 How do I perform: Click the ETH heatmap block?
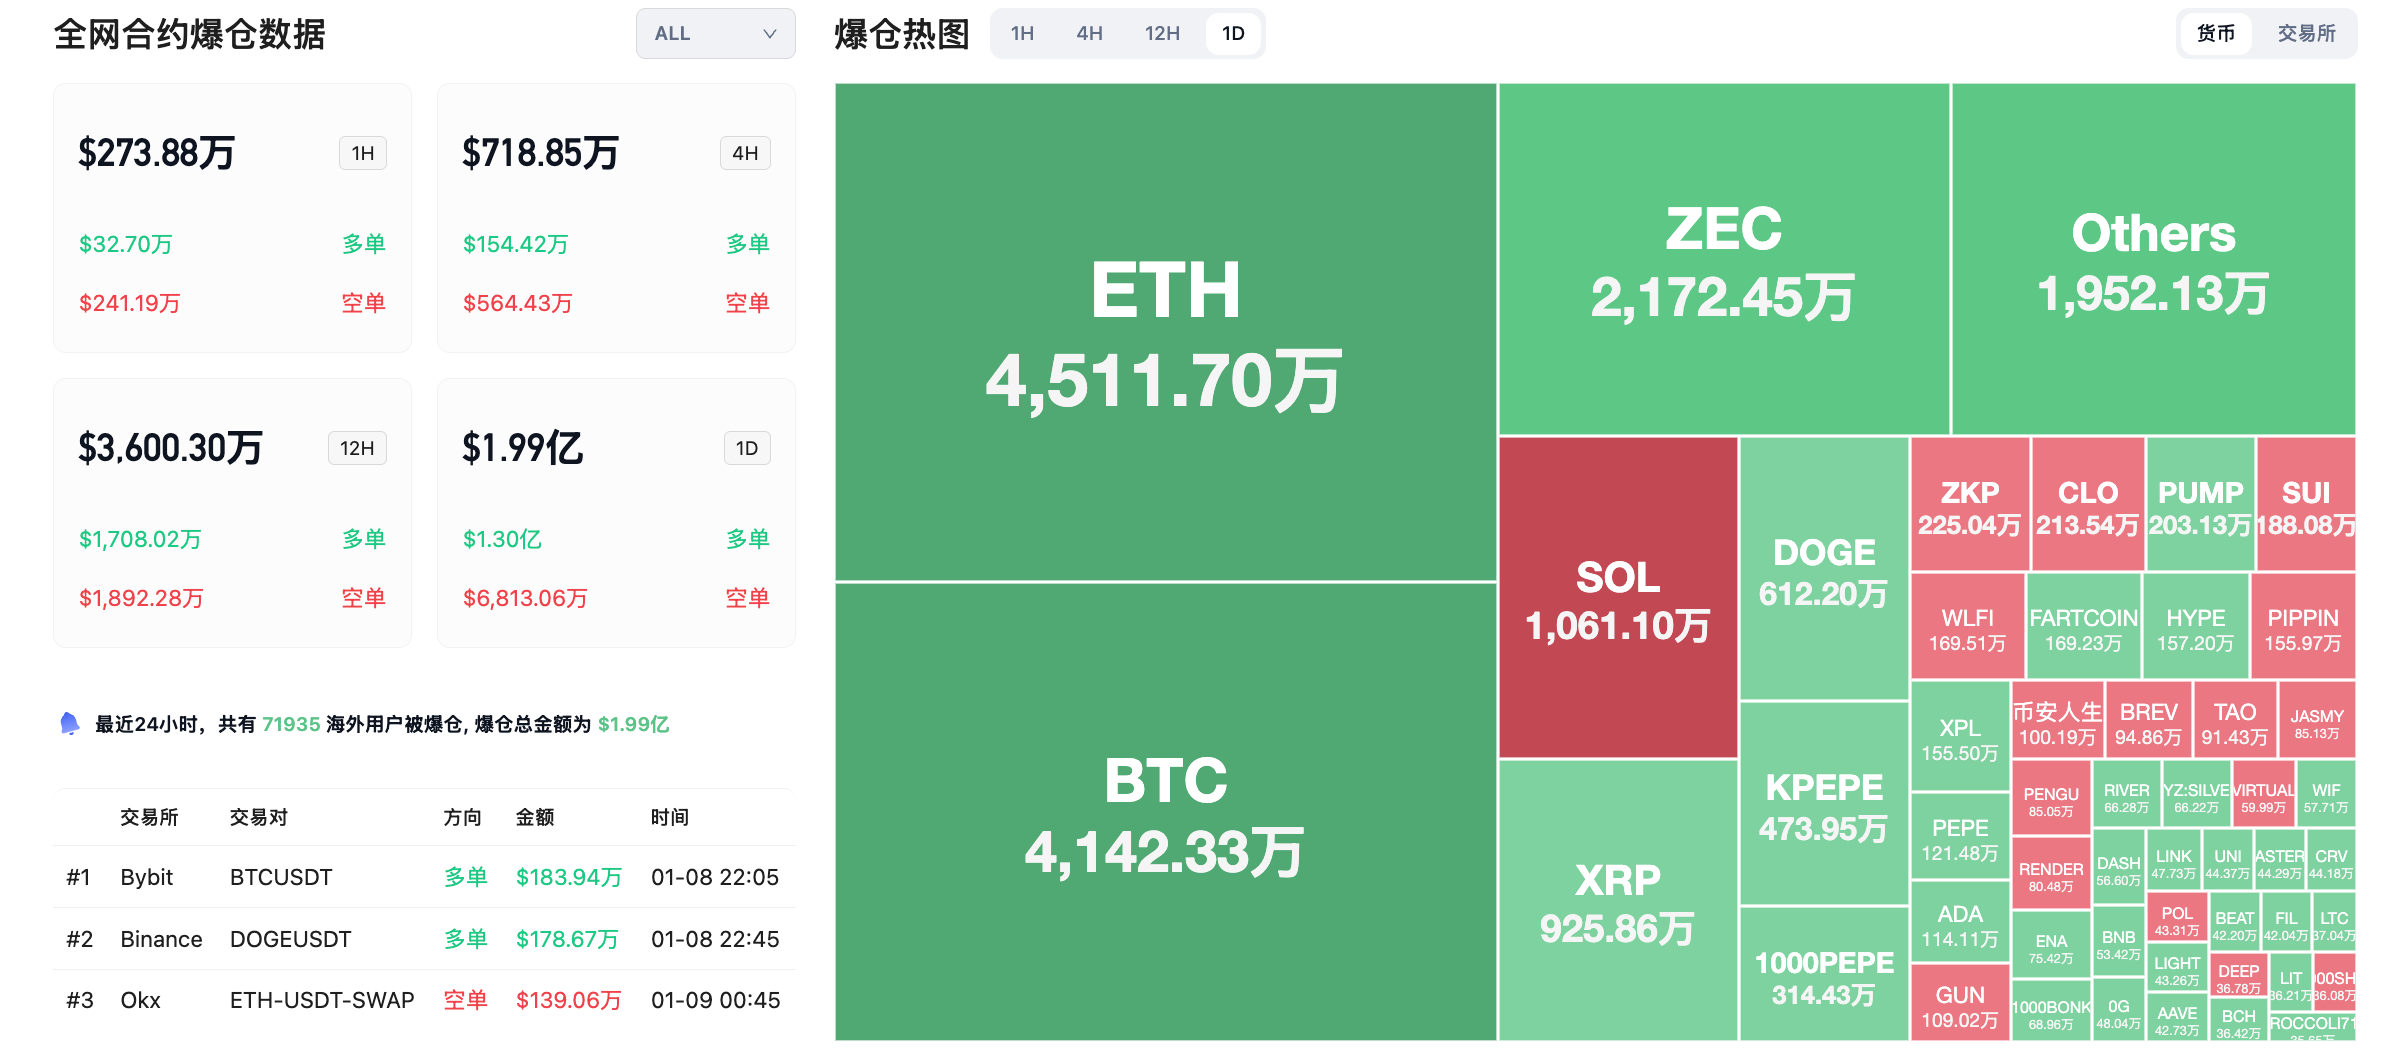point(1165,332)
